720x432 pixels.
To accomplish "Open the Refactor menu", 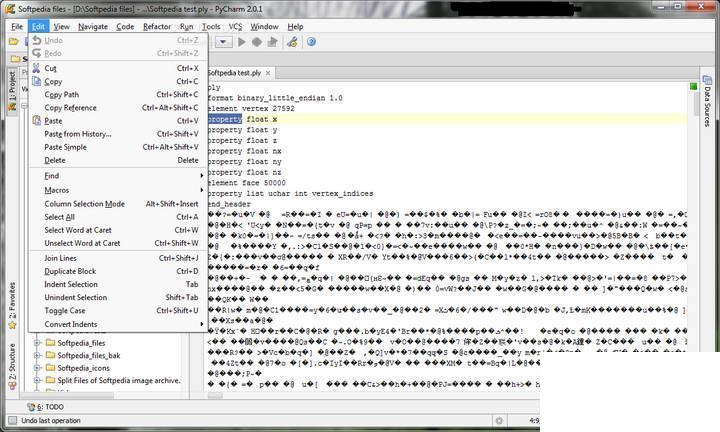I will pos(157,27).
